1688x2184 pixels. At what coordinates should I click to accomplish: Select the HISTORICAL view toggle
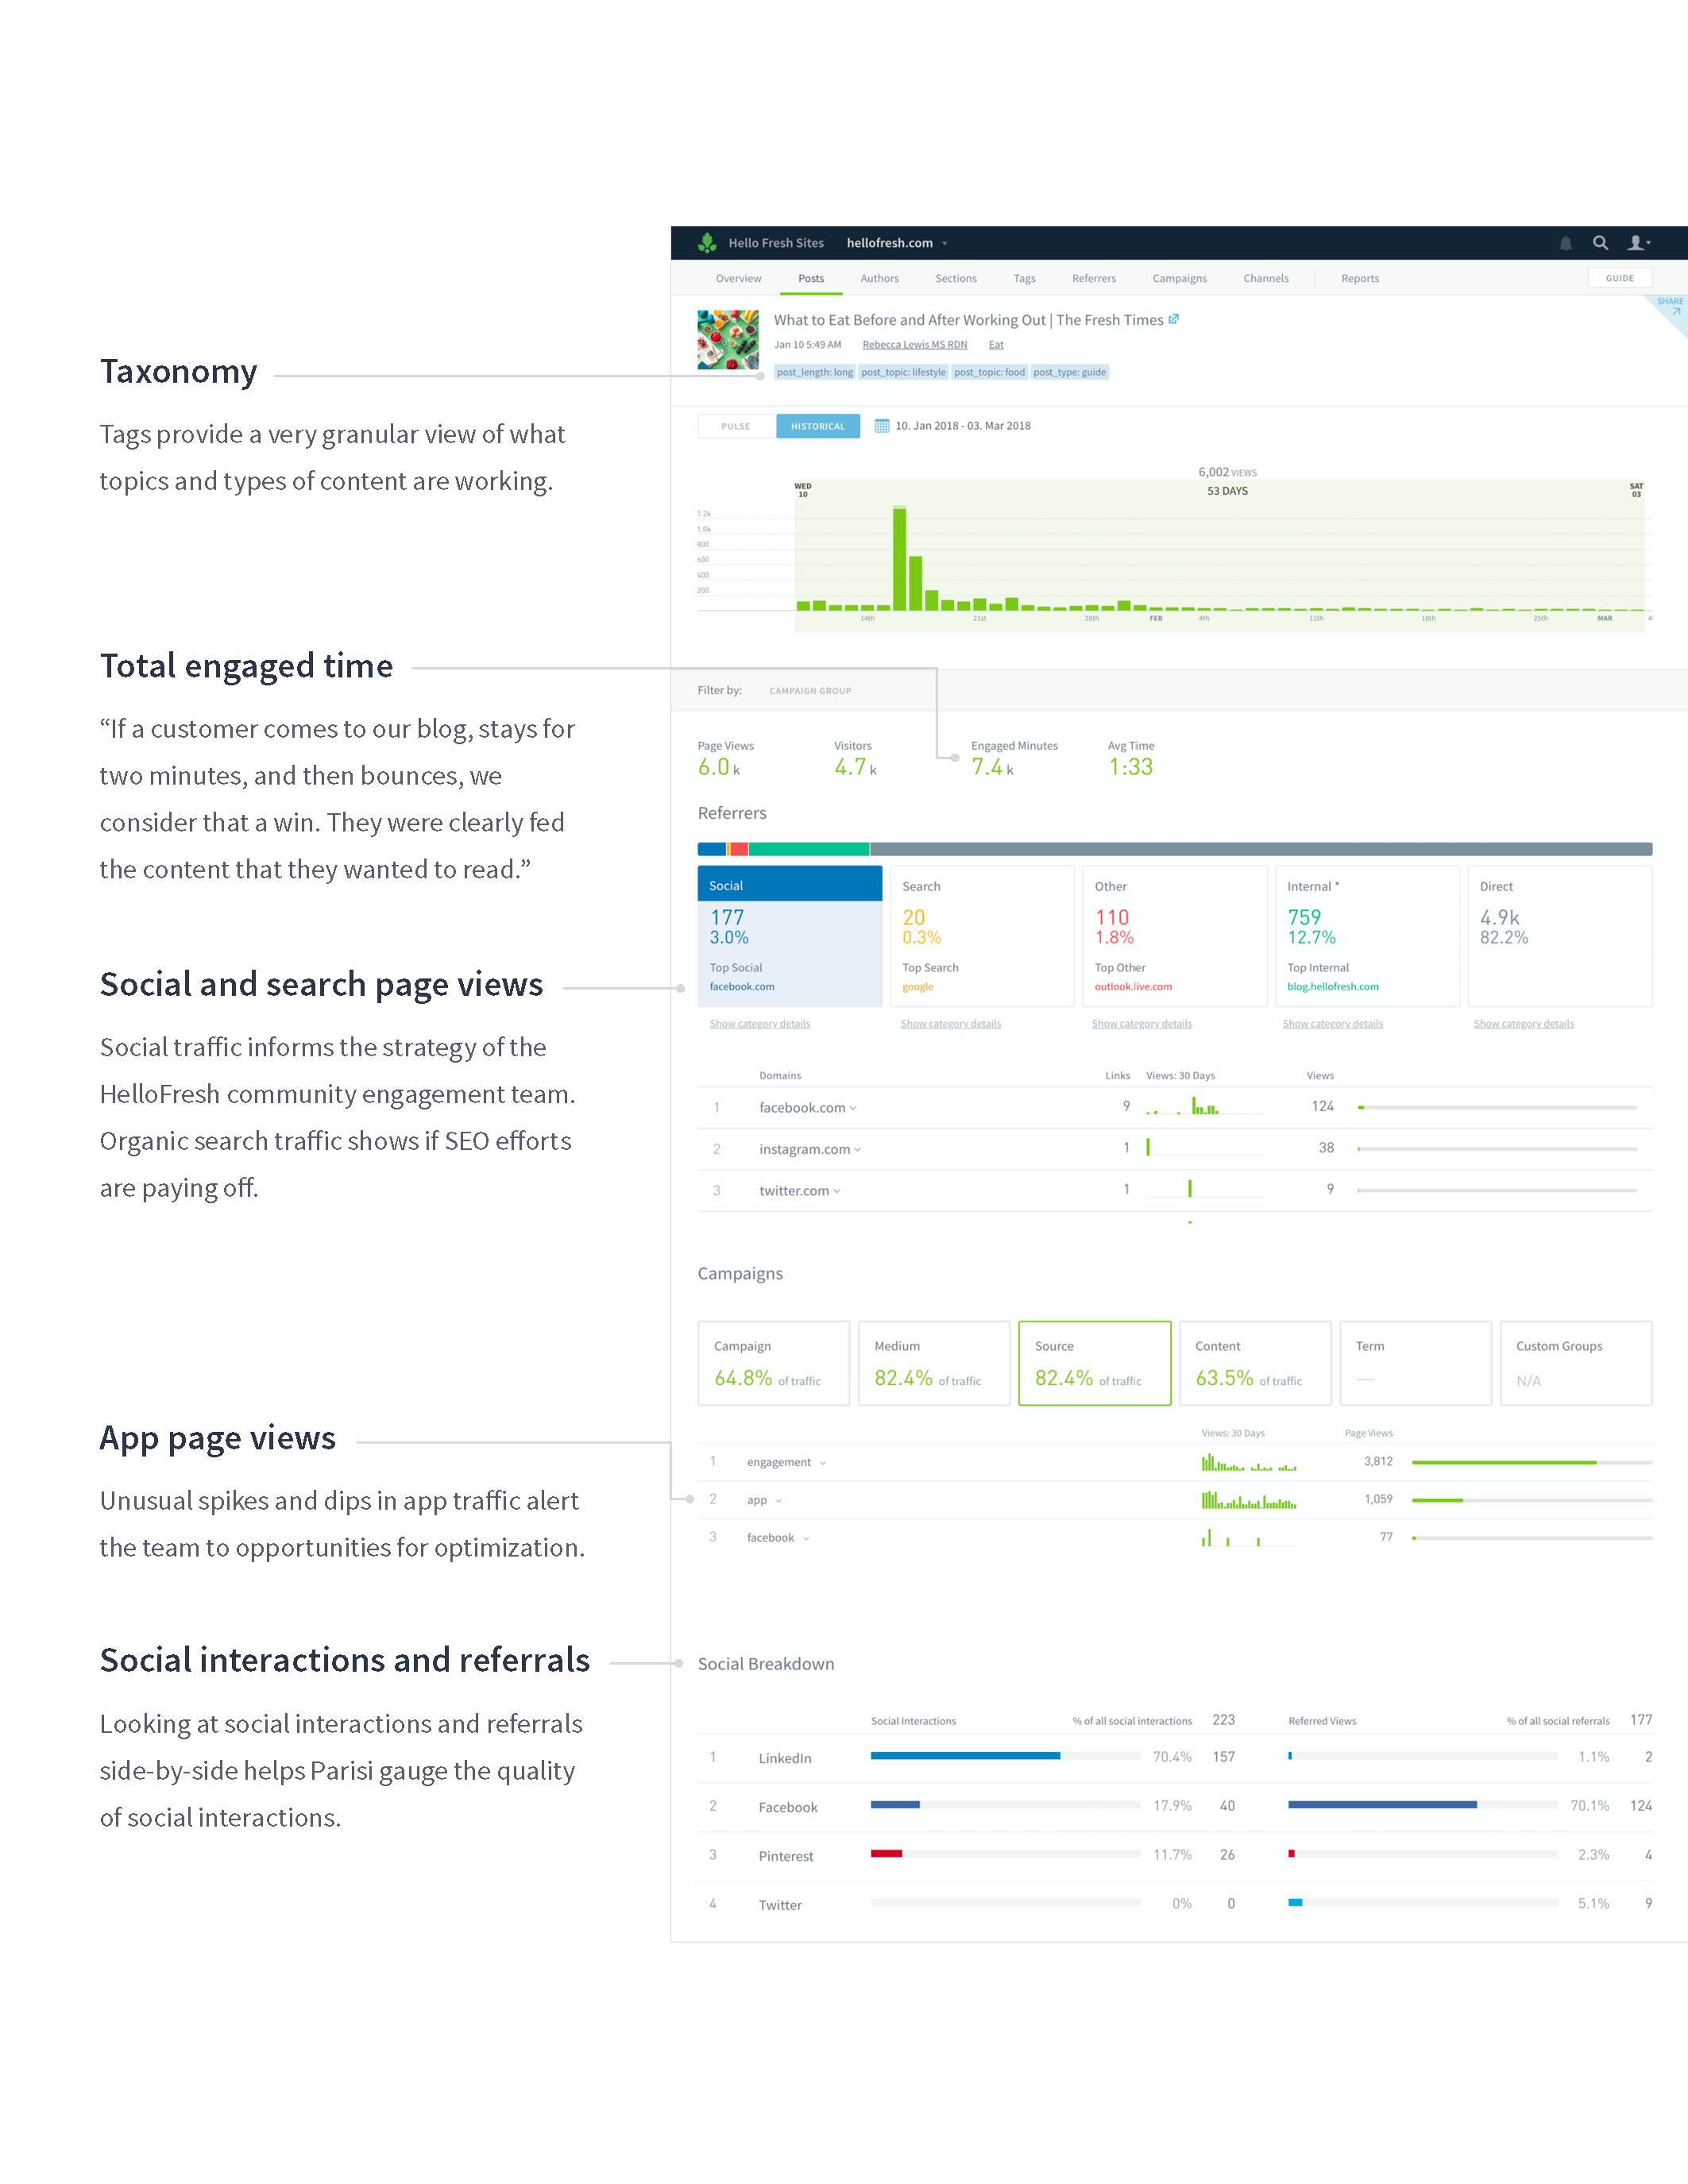(x=818, y=426)
